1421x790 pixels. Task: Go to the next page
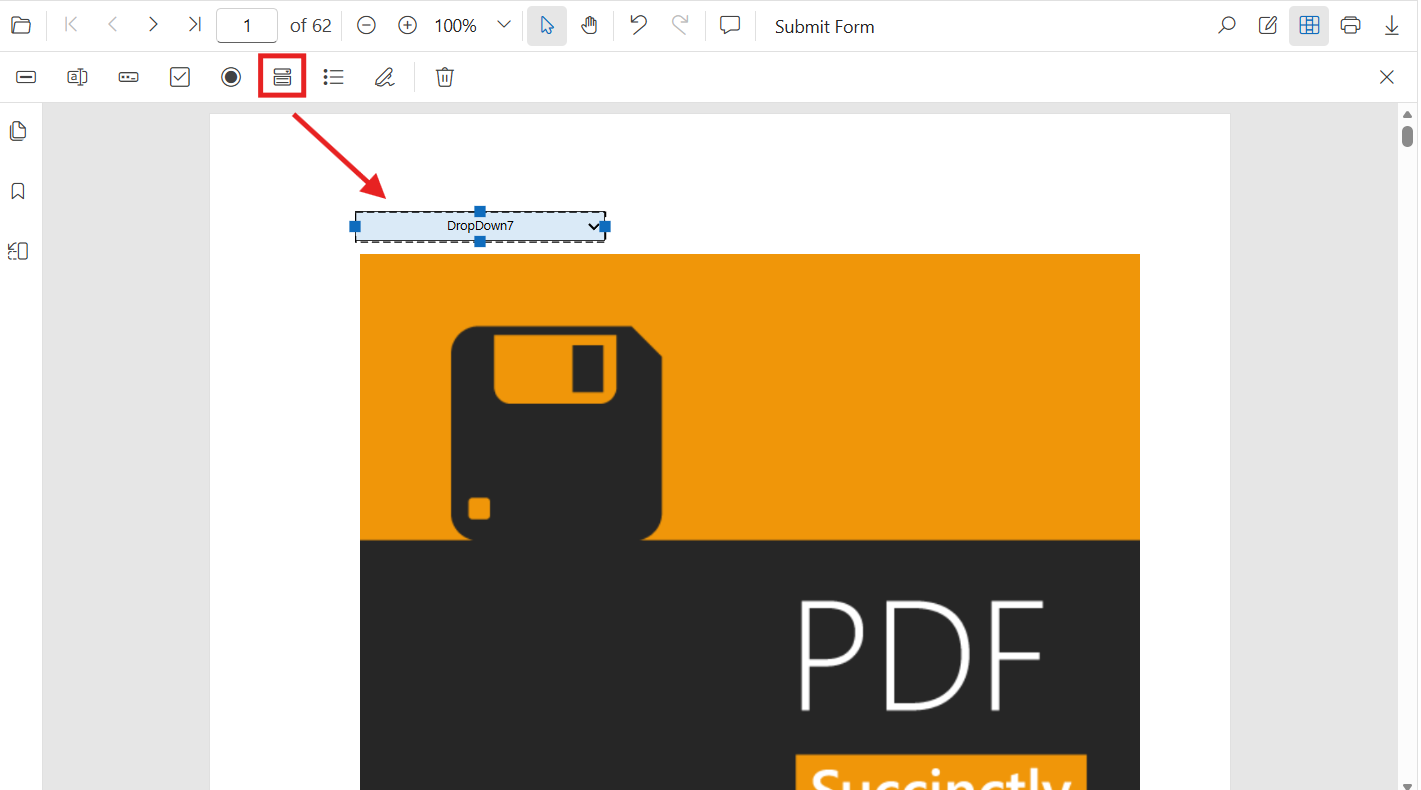(x=153, y=25)
